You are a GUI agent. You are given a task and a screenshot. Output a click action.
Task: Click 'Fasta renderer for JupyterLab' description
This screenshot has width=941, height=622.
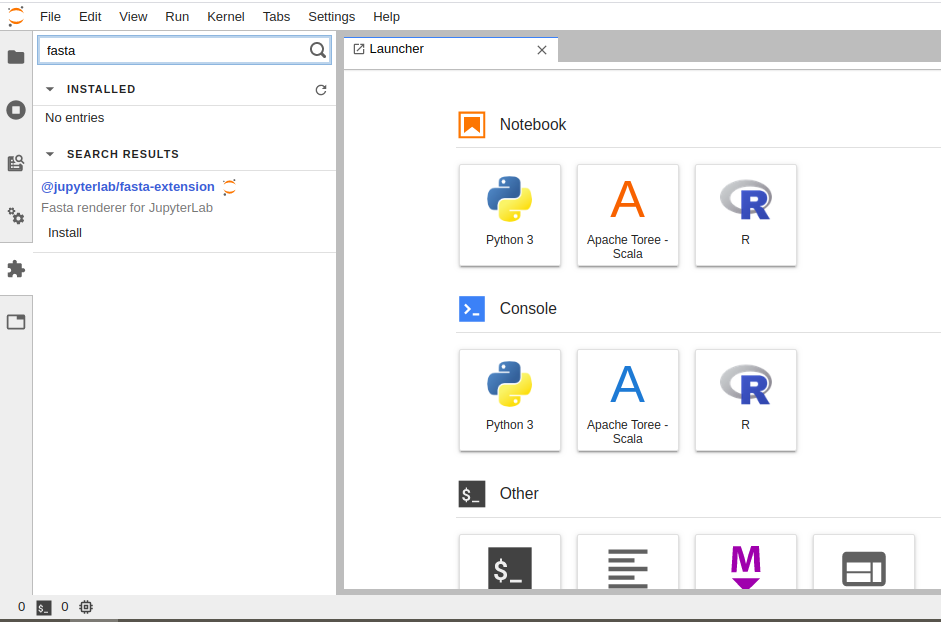pyautogui.click(x=127, y=208)
